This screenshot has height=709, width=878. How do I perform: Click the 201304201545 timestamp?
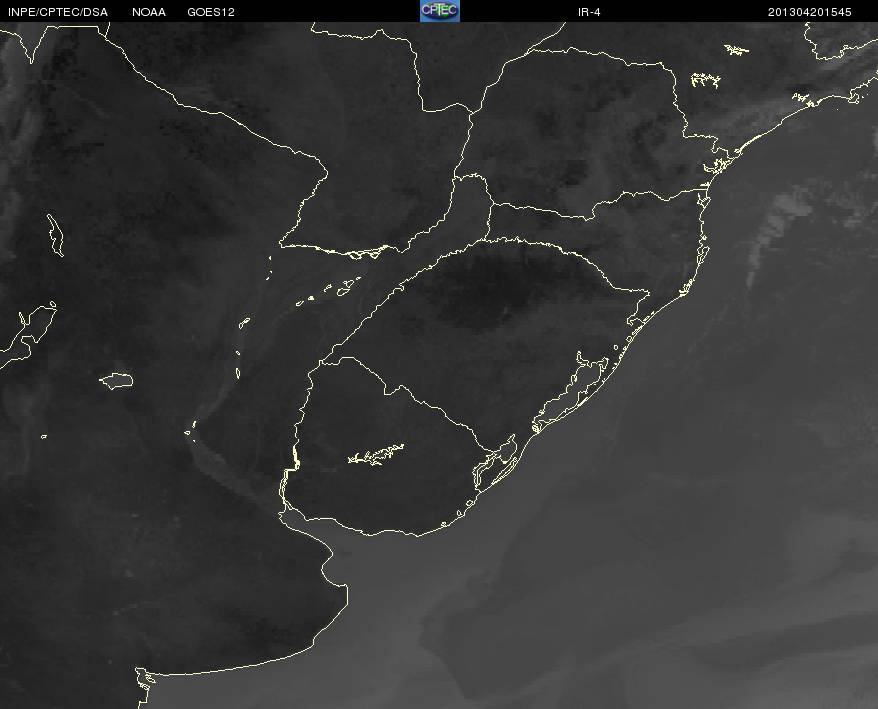click(x=809, y=12)
